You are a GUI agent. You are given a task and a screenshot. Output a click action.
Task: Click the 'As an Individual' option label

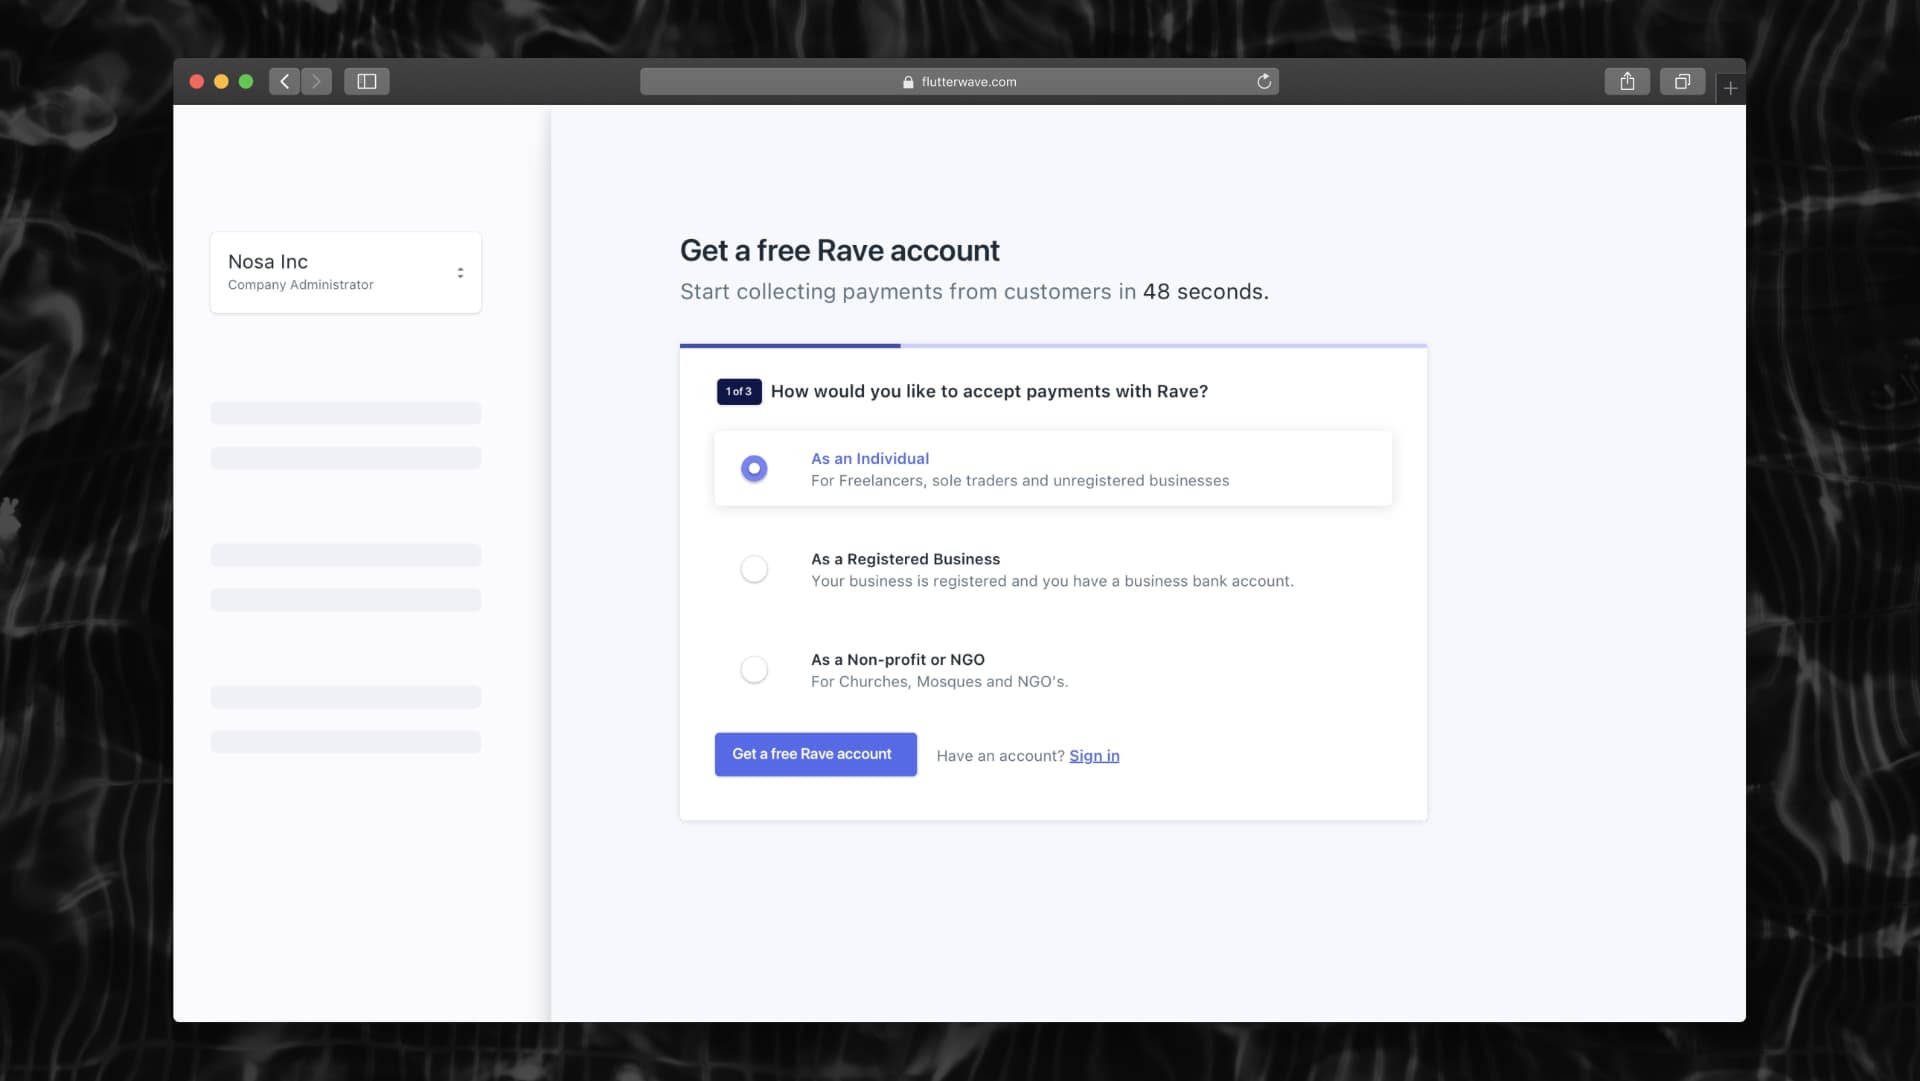870,459
